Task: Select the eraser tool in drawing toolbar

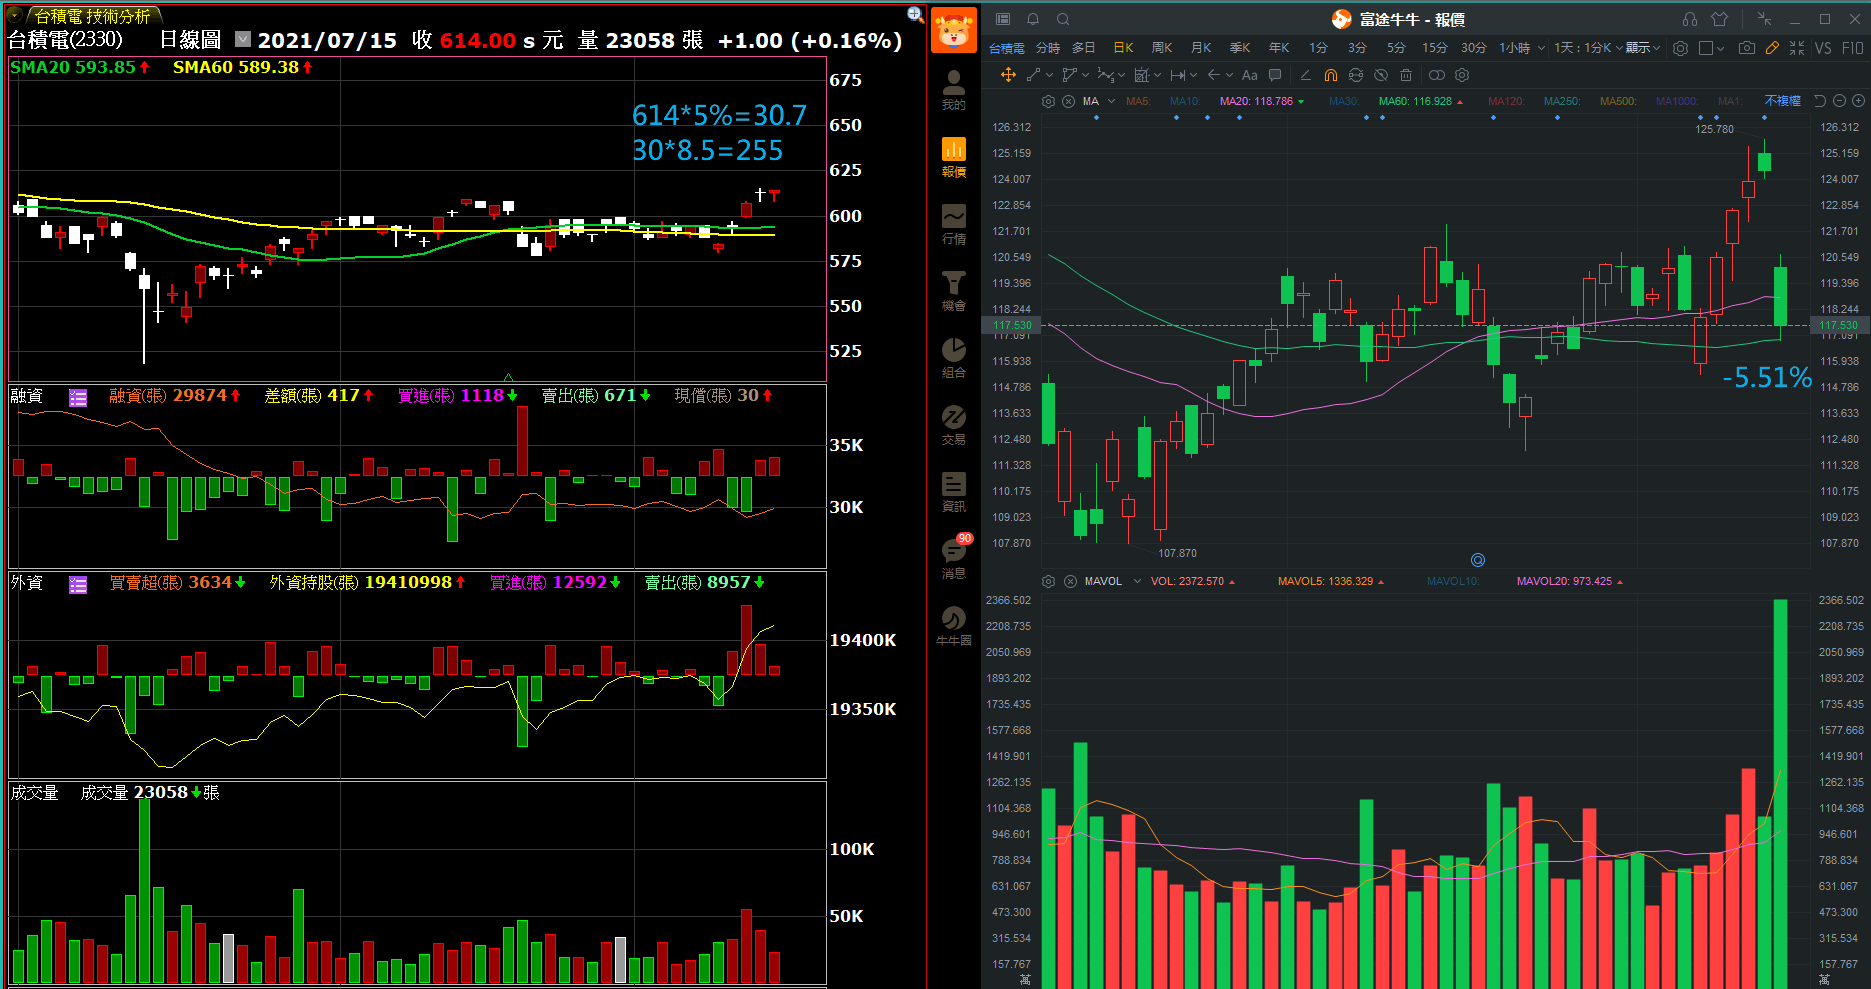Action: point(1305,75)
